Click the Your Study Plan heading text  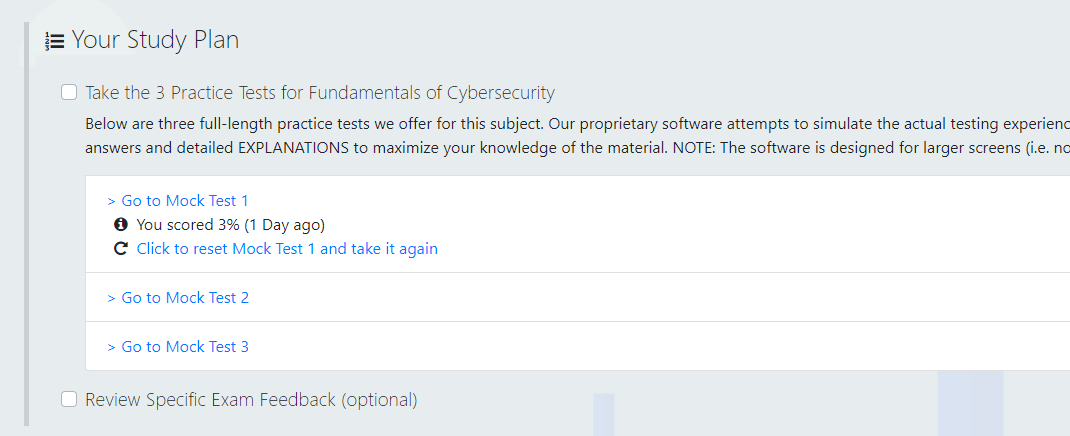click(156, 40)
